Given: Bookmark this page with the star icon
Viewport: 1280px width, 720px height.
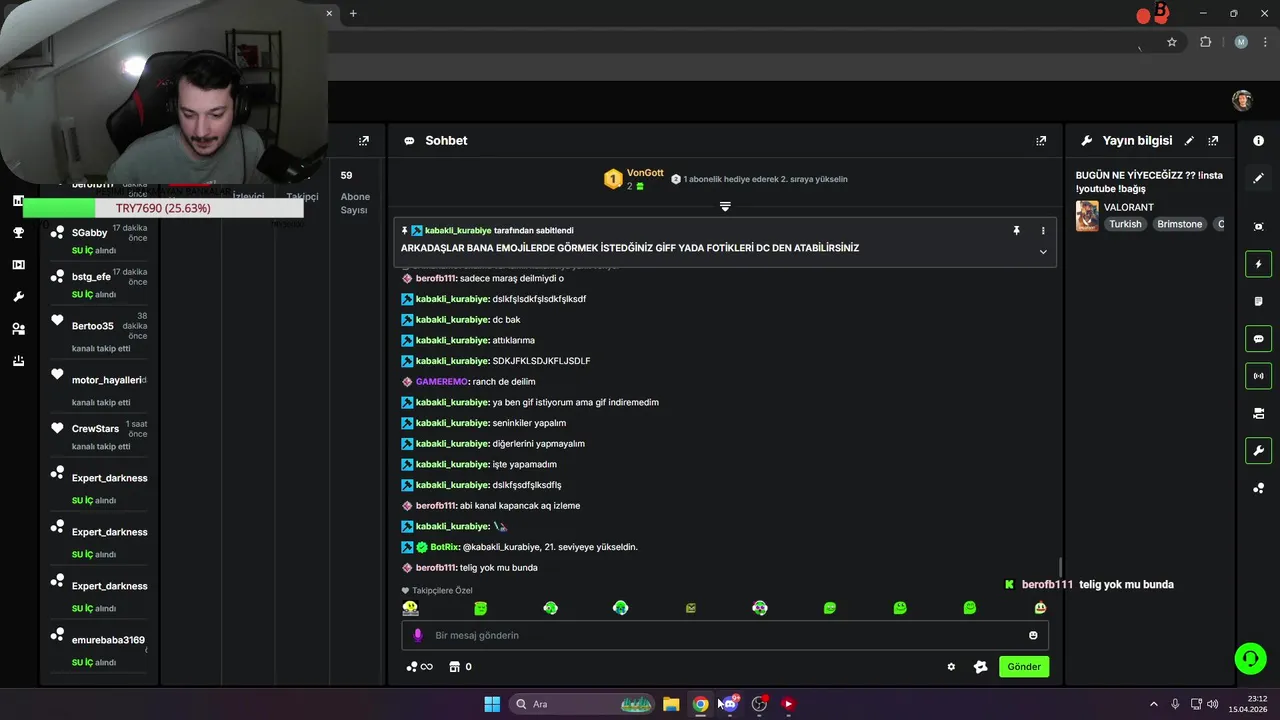Looking at the screenshot, I should (1172, 42).
